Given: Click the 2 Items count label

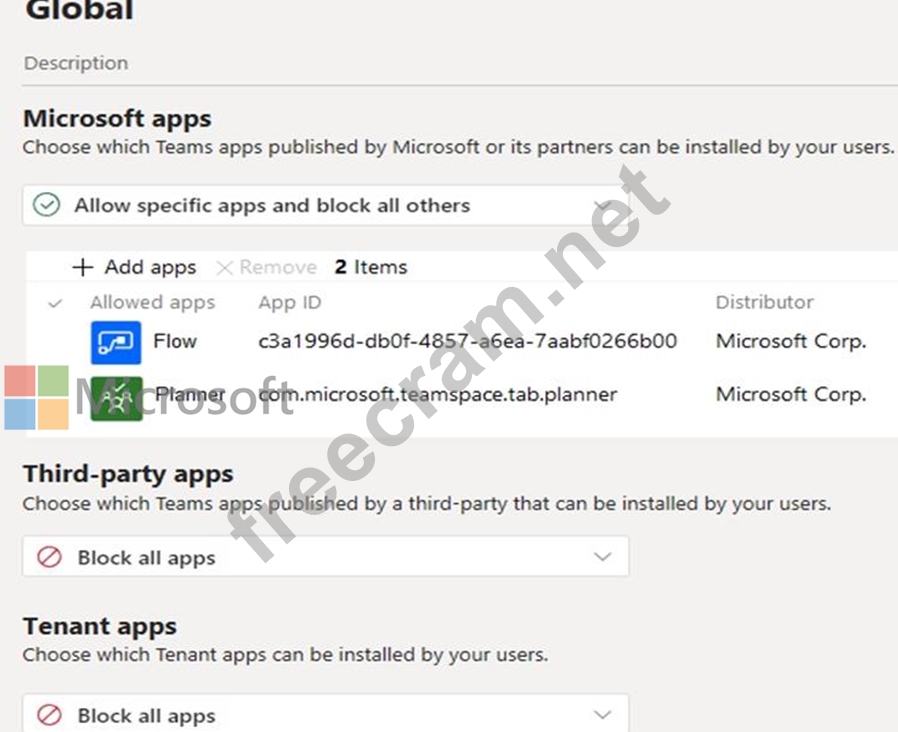Looking at the screenshot, I should point(371,267).
